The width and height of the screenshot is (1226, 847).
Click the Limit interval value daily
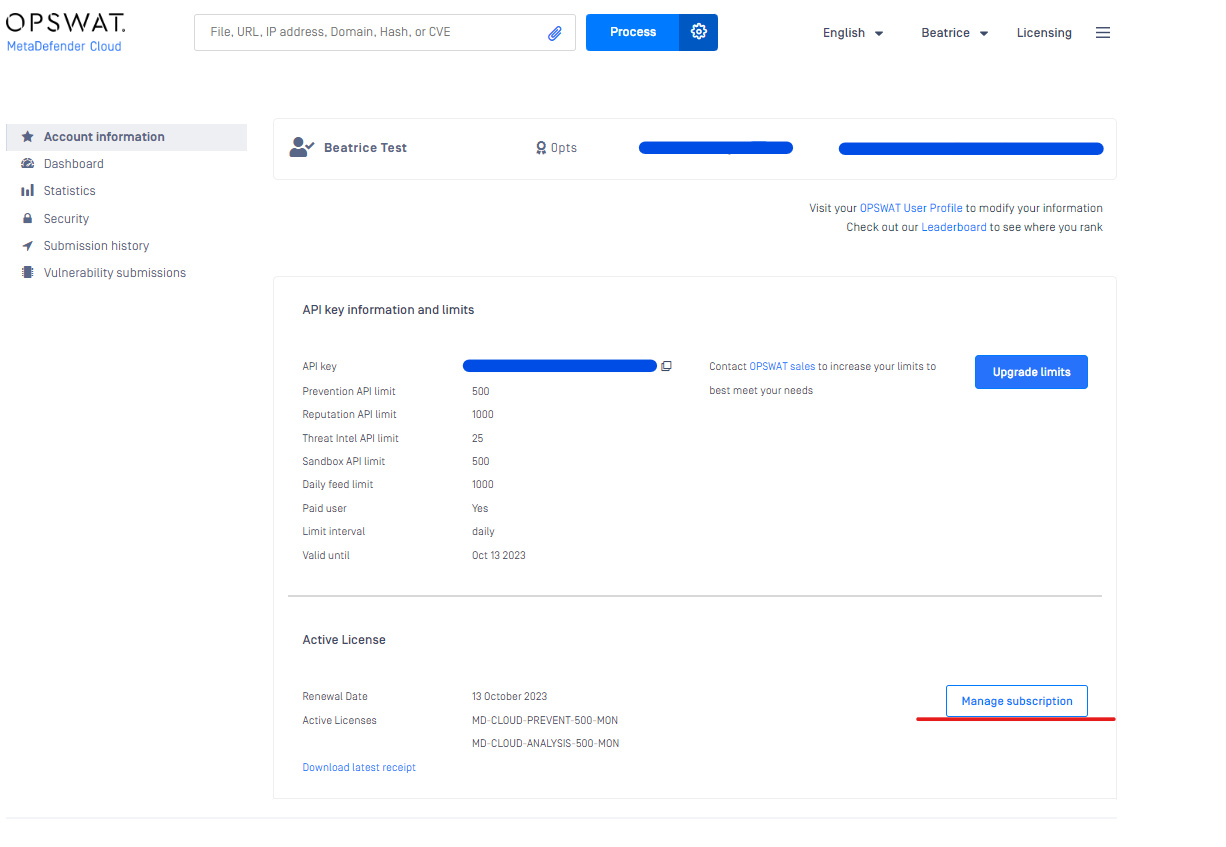(484, 531)
